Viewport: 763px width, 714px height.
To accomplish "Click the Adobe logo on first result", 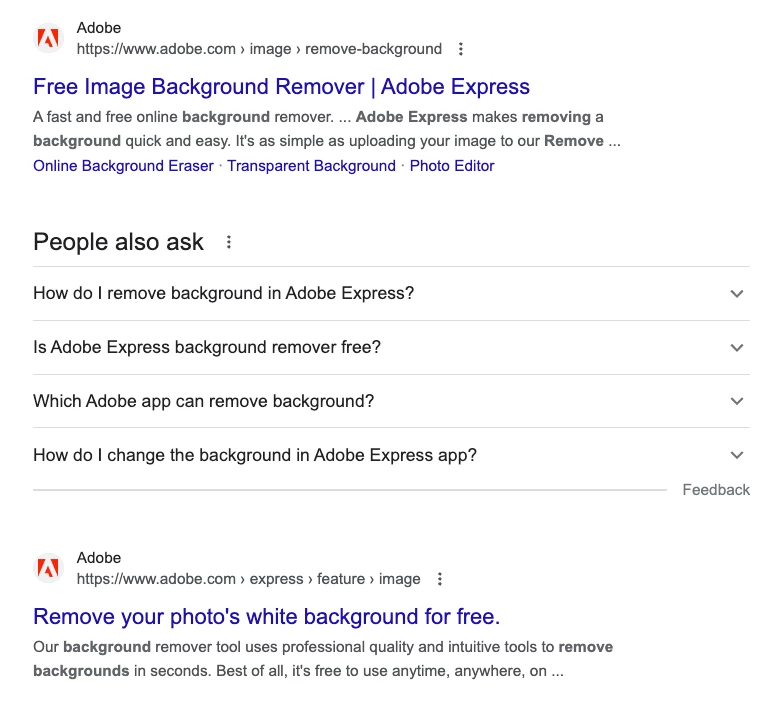I will [49, 38].
